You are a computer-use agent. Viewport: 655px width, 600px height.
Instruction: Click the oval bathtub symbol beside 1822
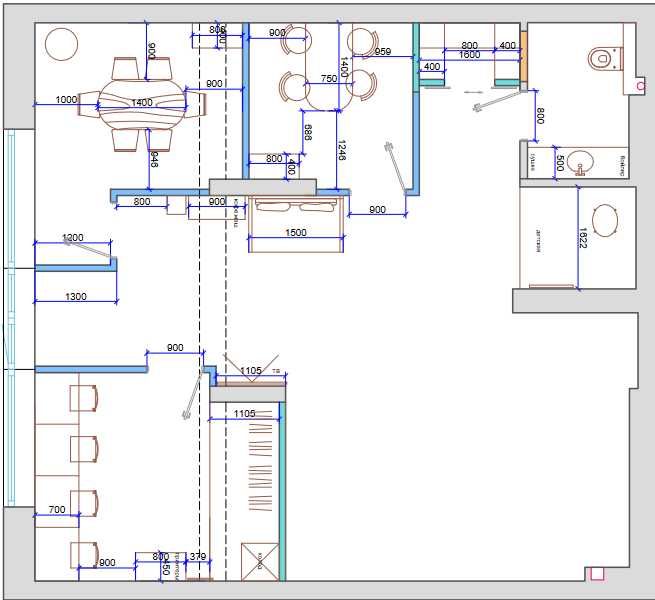605,220
